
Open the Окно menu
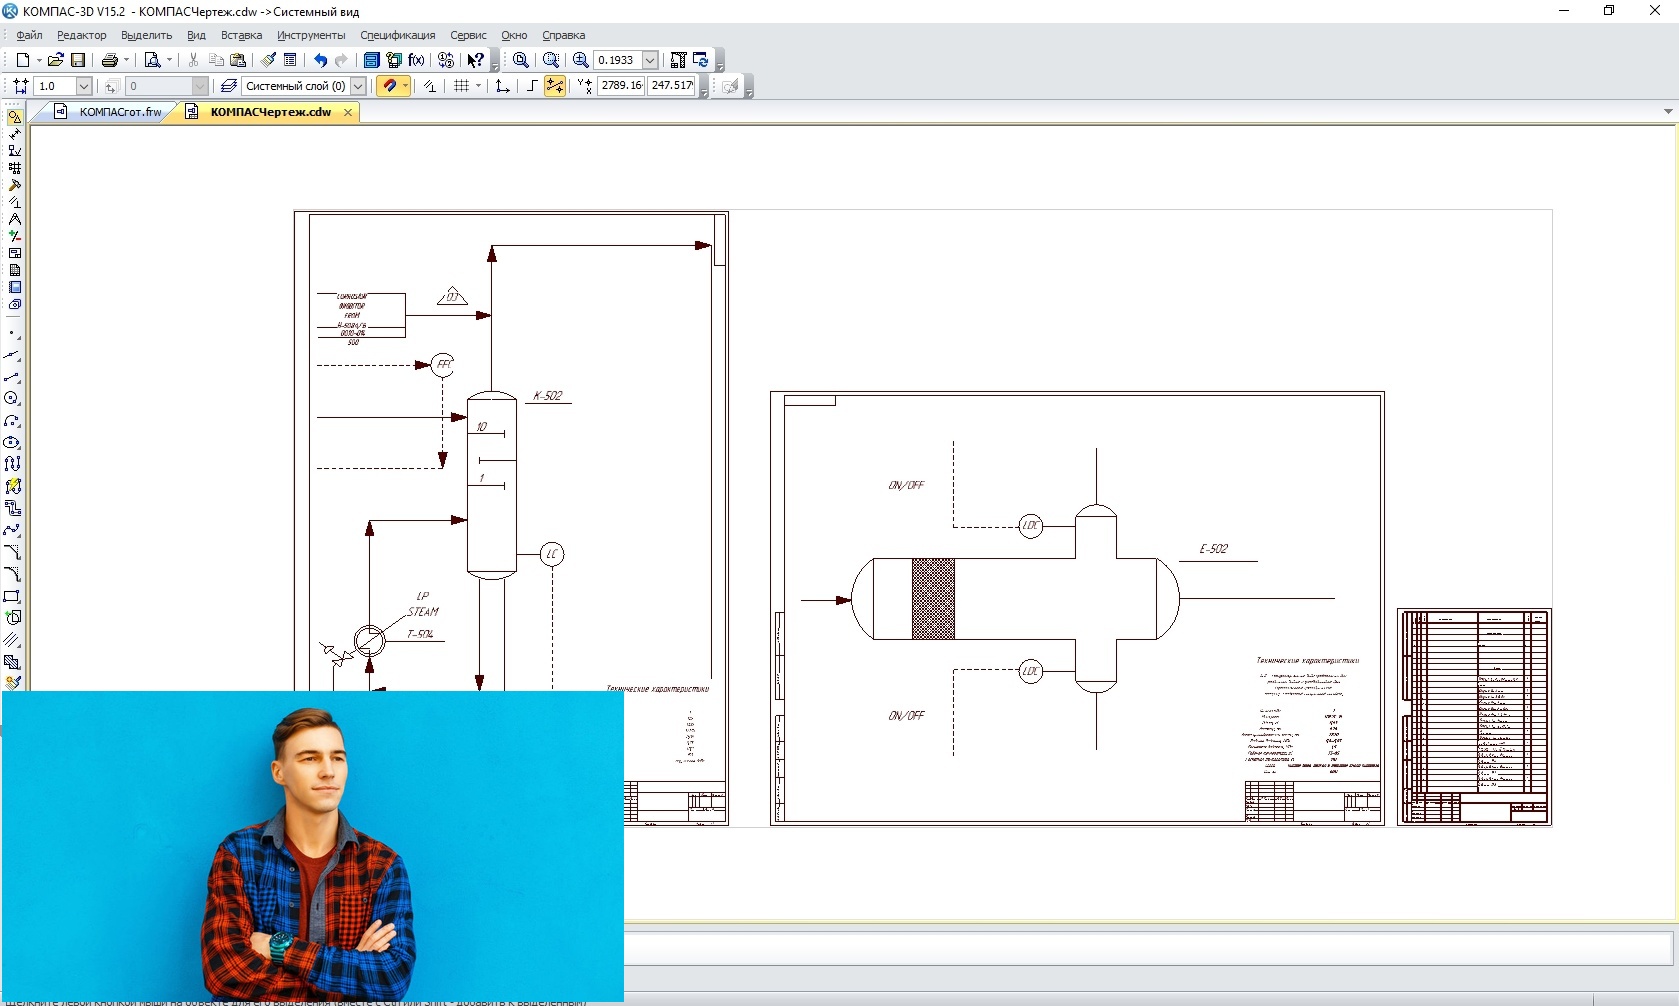coord(514,35)
